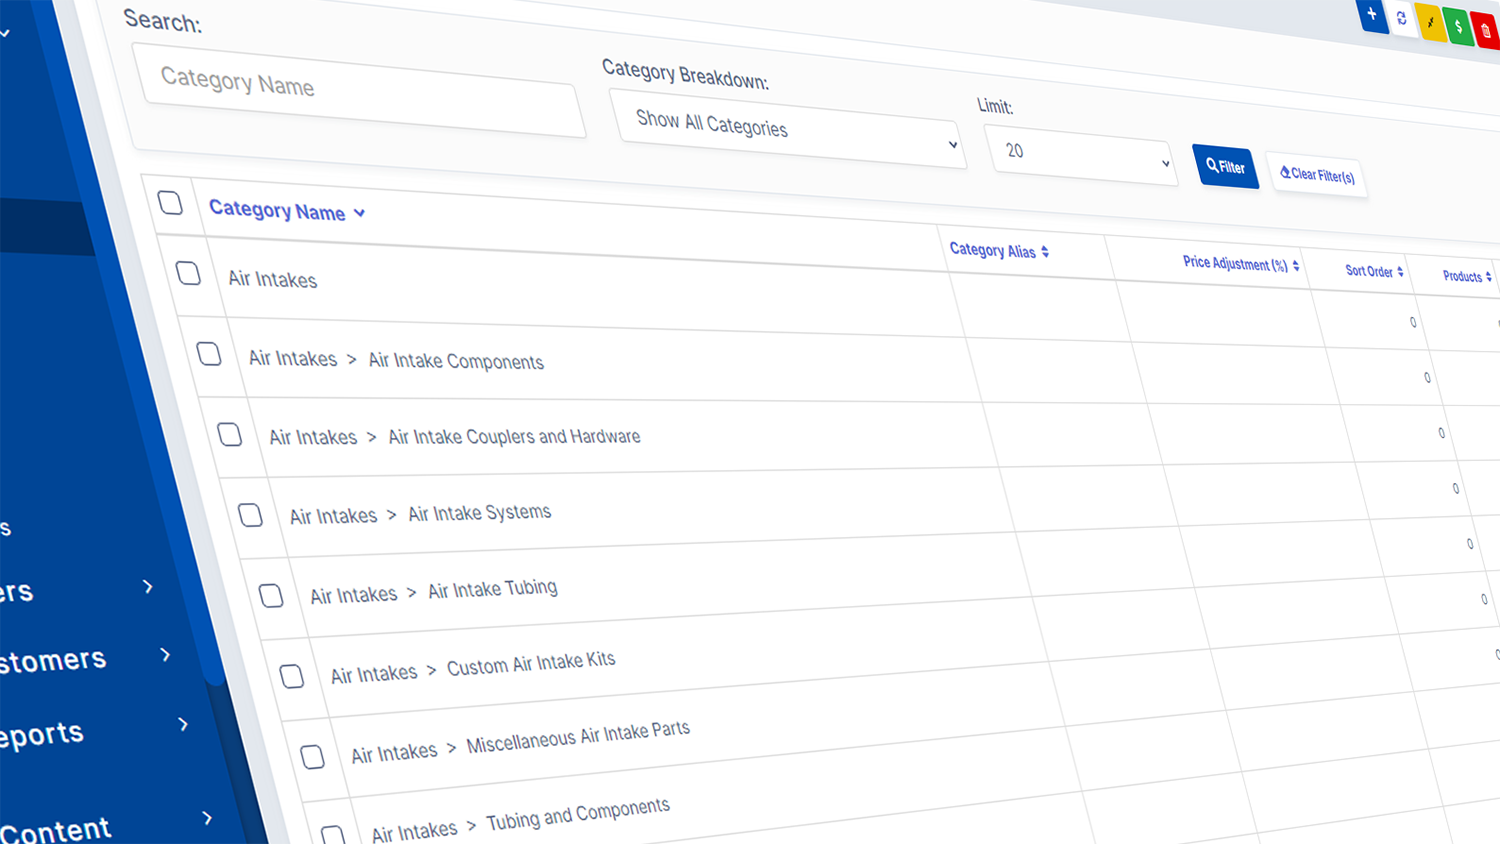Viewport: 1500px width, 844px height.
Task: Open the Limit dropdown showing 20
Action: tap(1081, 154)
